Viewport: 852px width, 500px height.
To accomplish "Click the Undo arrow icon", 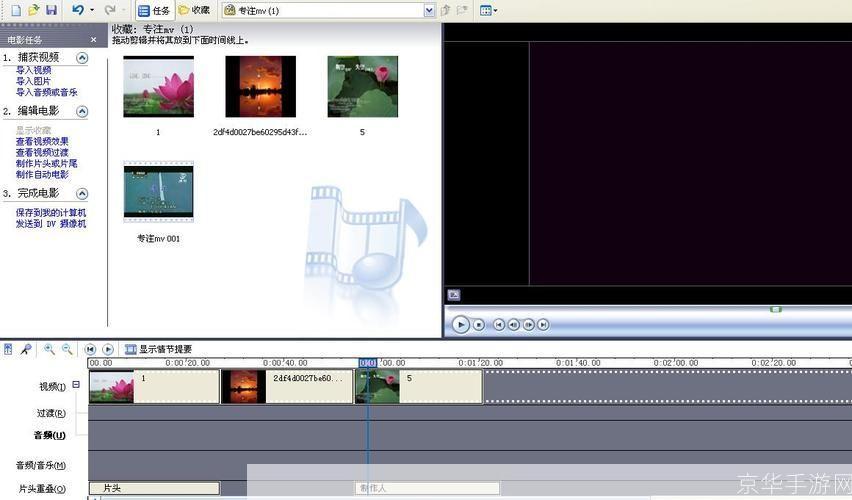I will click(x=78, y=10).
